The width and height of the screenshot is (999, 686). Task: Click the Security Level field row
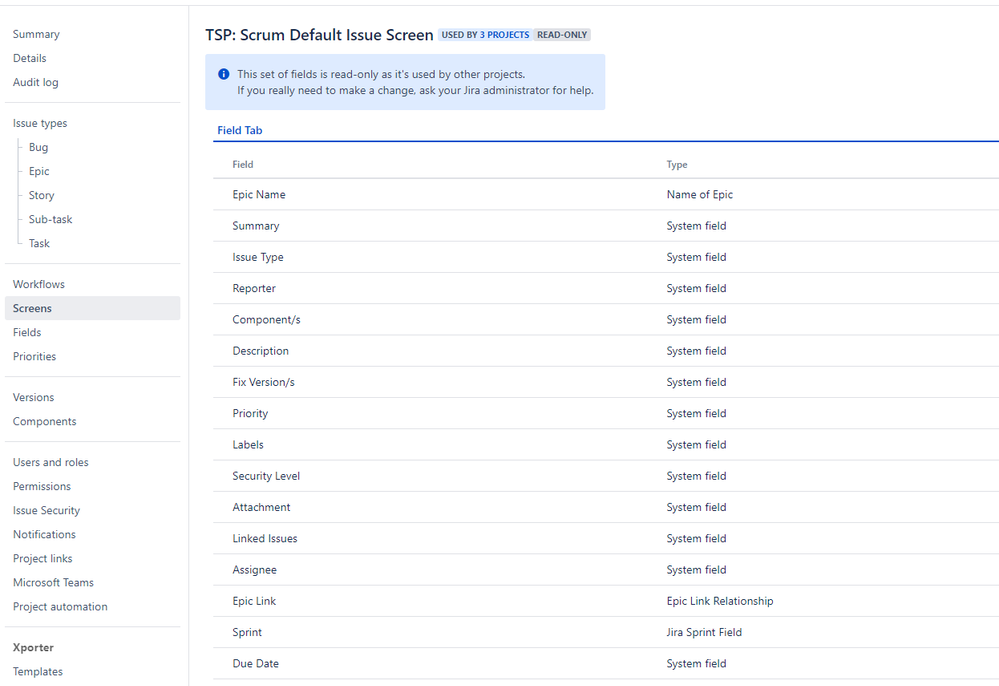(606, 476)
